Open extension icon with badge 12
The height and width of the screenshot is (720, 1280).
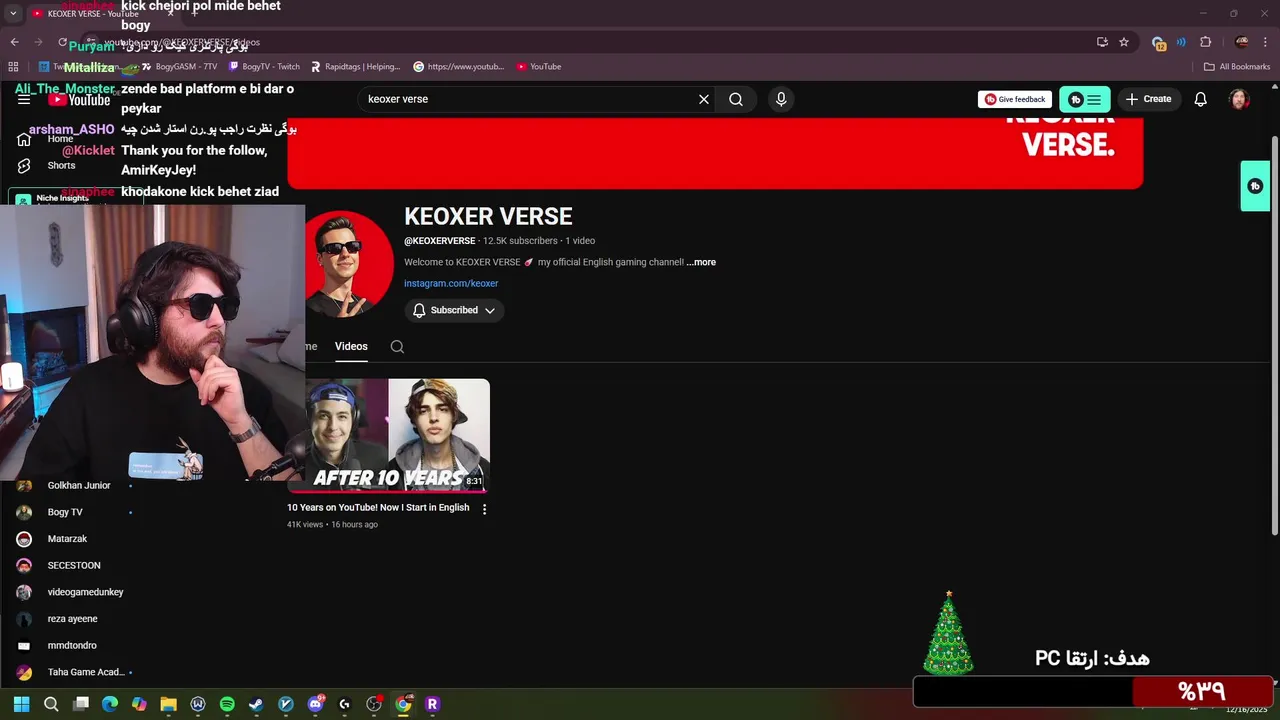click(1158, 42)
